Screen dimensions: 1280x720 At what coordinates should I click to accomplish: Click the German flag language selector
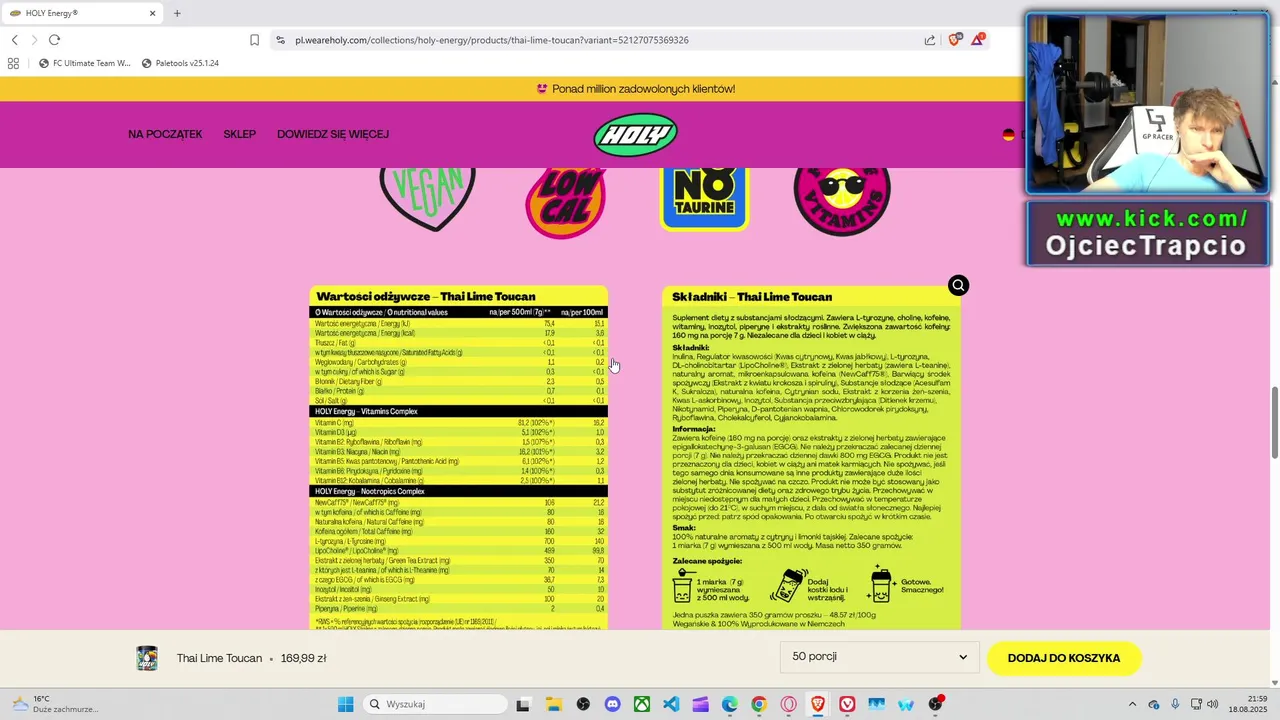1008,134
